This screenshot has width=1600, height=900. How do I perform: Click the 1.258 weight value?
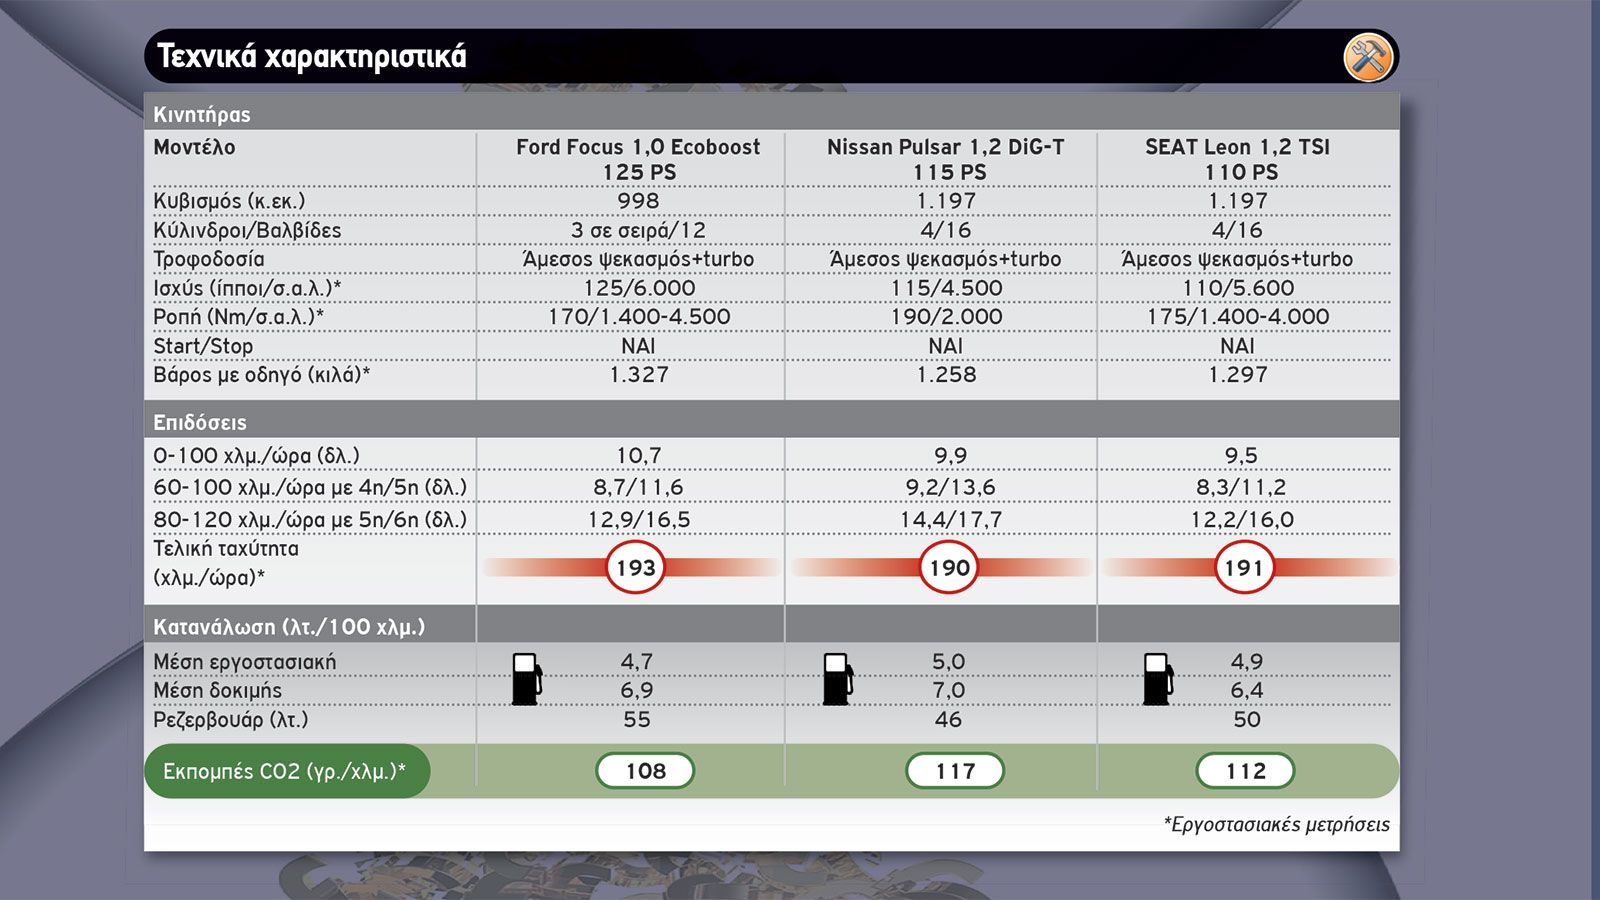click(x=946, y=375)
